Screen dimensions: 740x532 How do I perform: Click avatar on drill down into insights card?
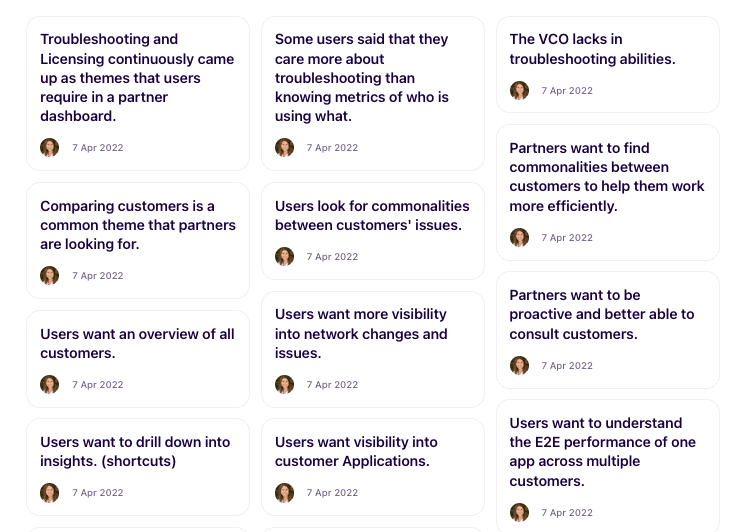point(50,492)
